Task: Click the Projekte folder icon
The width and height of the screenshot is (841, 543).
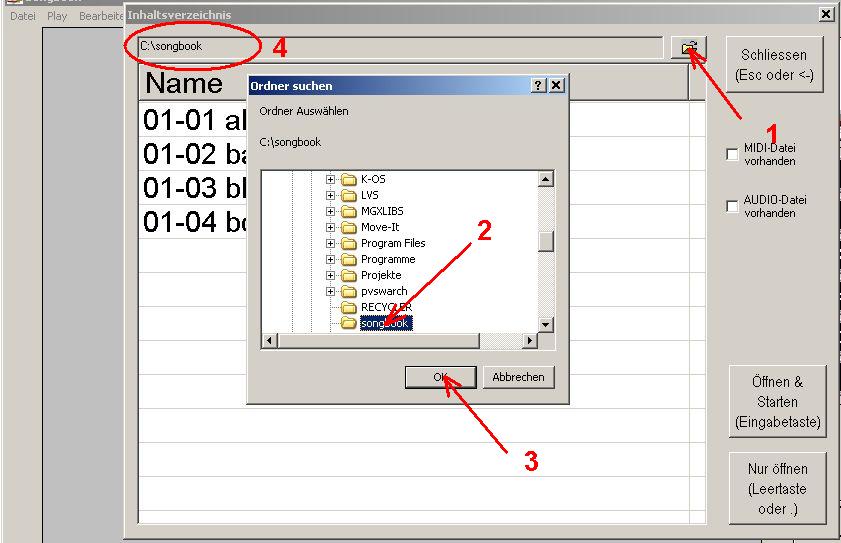Action: click(x=349, y=276)
